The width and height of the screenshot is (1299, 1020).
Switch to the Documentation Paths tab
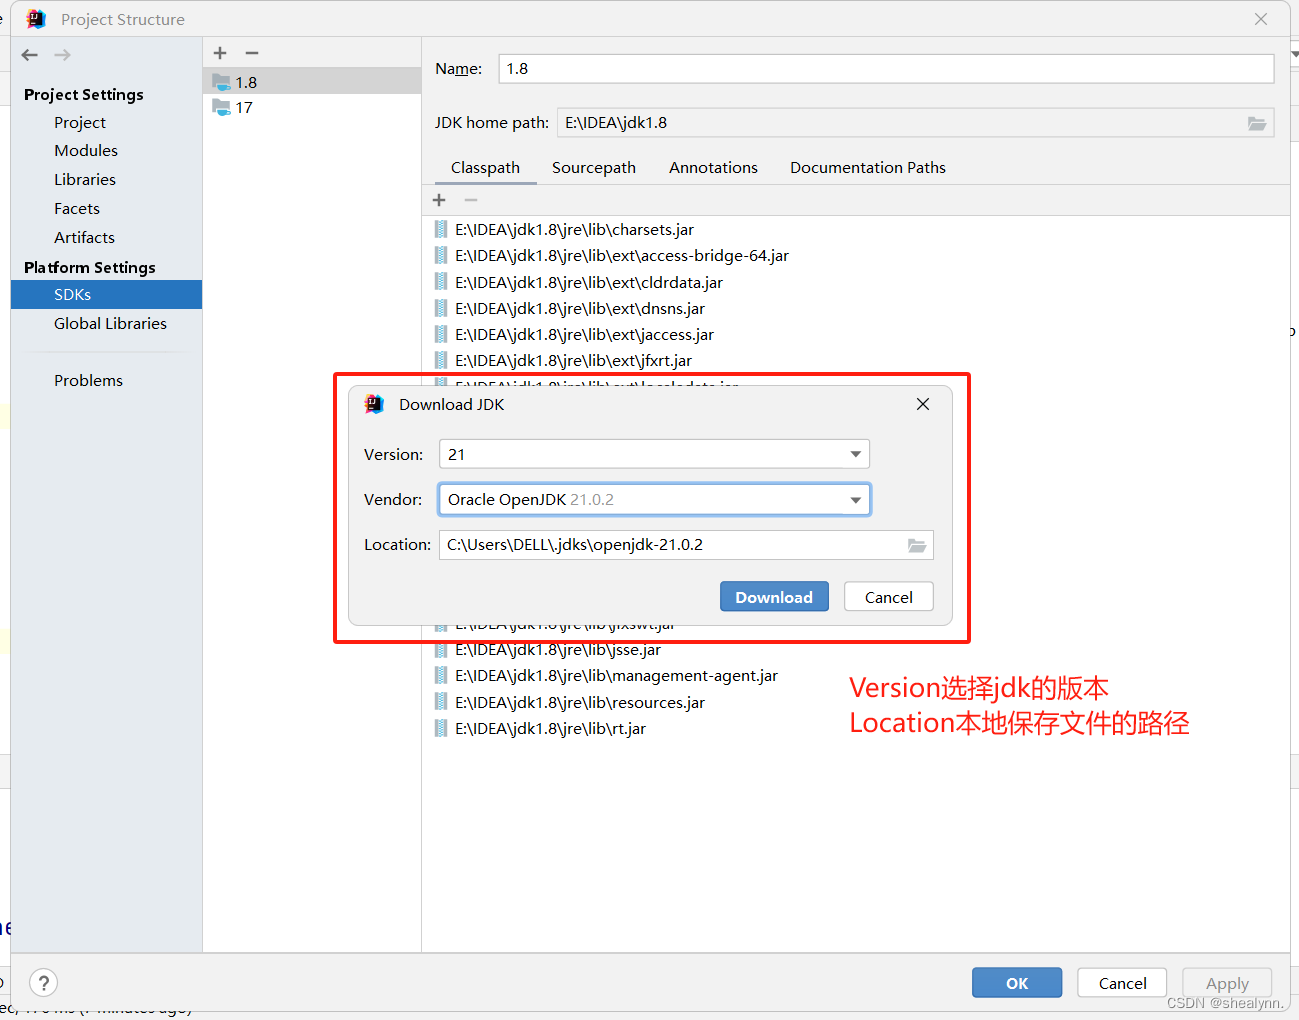coord(868,168)
